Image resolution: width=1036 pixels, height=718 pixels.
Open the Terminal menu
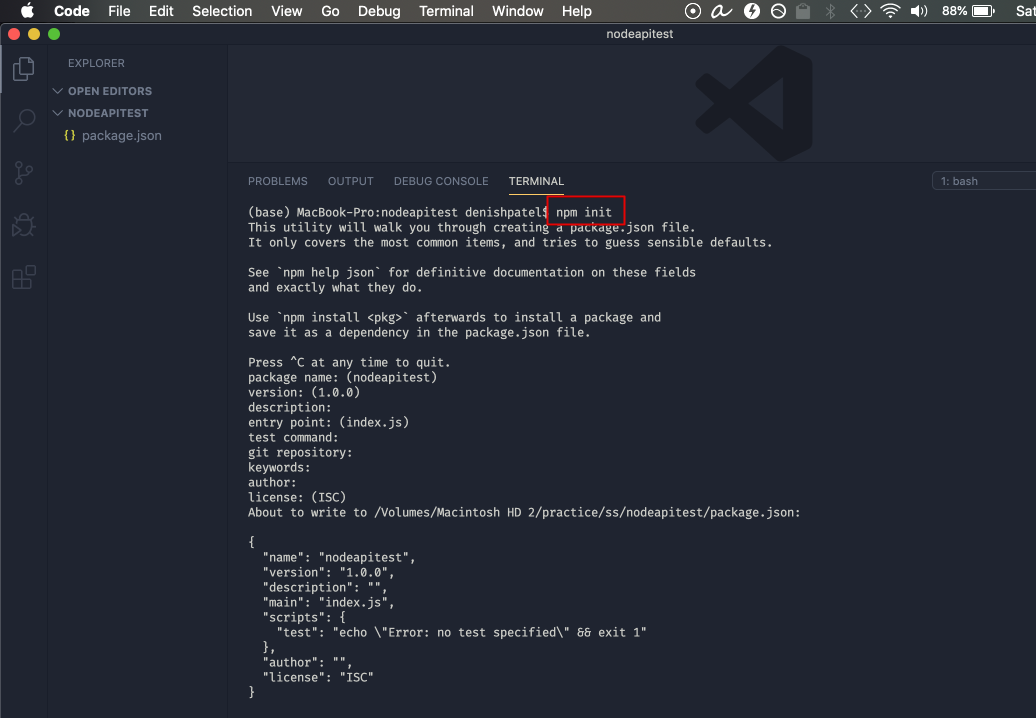[446, 11]
